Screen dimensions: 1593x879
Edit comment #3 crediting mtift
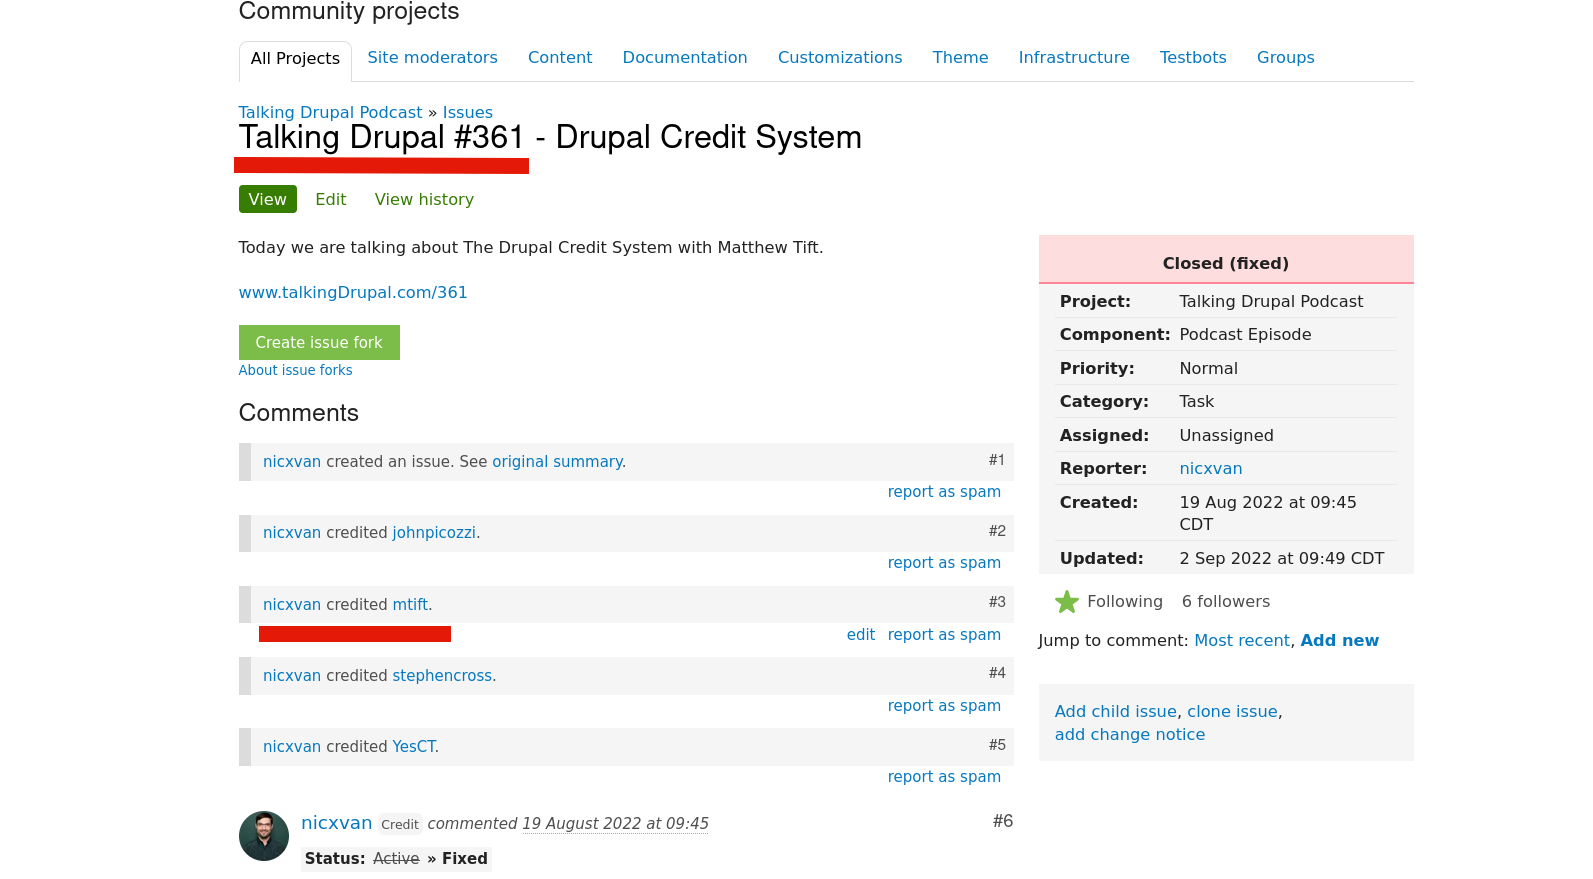[x=860, y=635]
